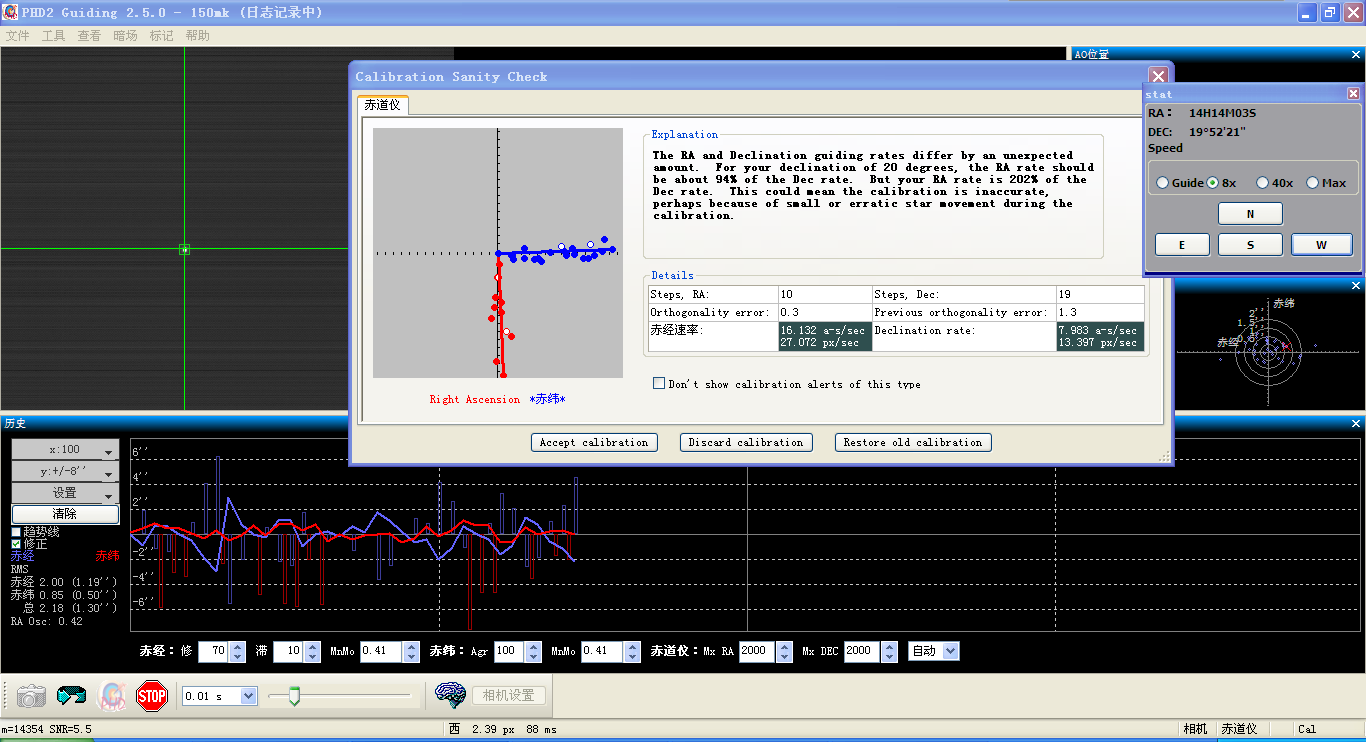This screenshot has height=742, width=1366.
Task: Open the 工具 menu
Action: 53,36
